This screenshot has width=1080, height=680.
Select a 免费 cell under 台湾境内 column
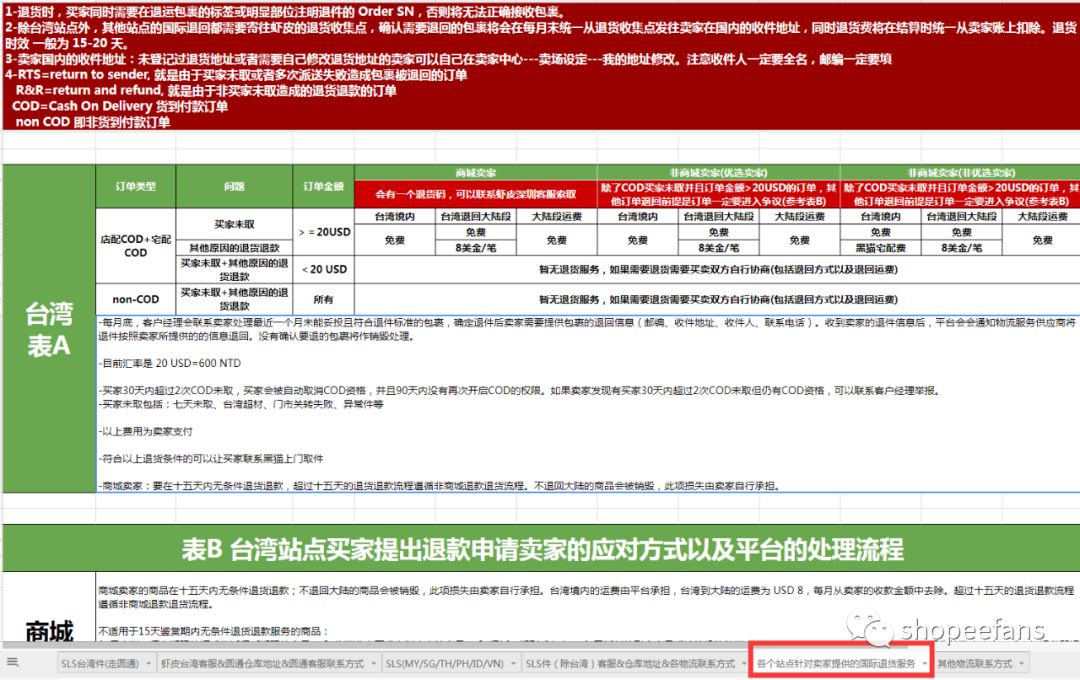(393, 240)
